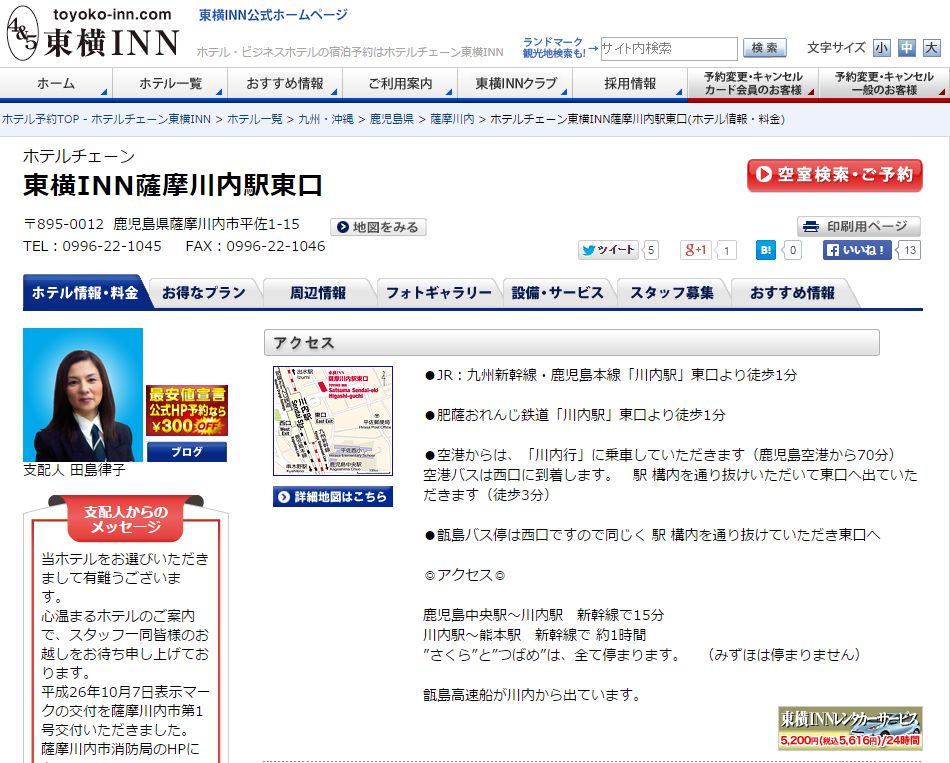Open the ホーム menu
Viewport: 950px width, 763px height.
[56, 84]
